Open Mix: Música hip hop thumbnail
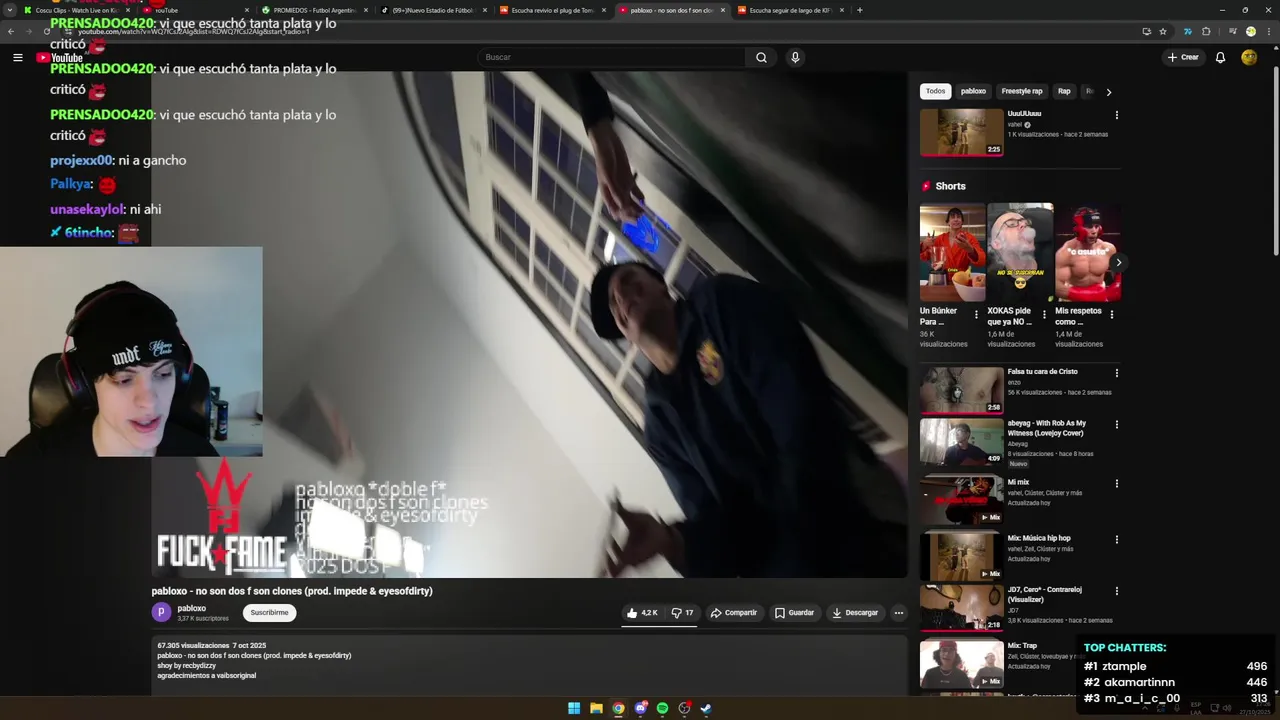This screenshot has height=720, width=1280. coord(961,555)
